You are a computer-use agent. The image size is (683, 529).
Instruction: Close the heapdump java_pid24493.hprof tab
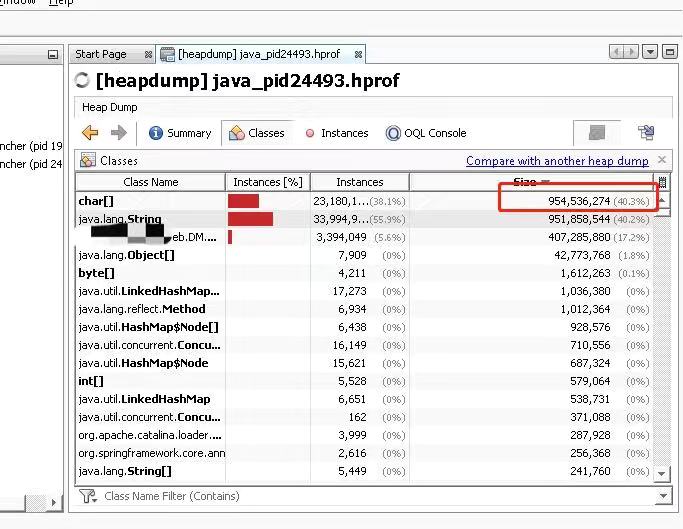coord(358,54)
